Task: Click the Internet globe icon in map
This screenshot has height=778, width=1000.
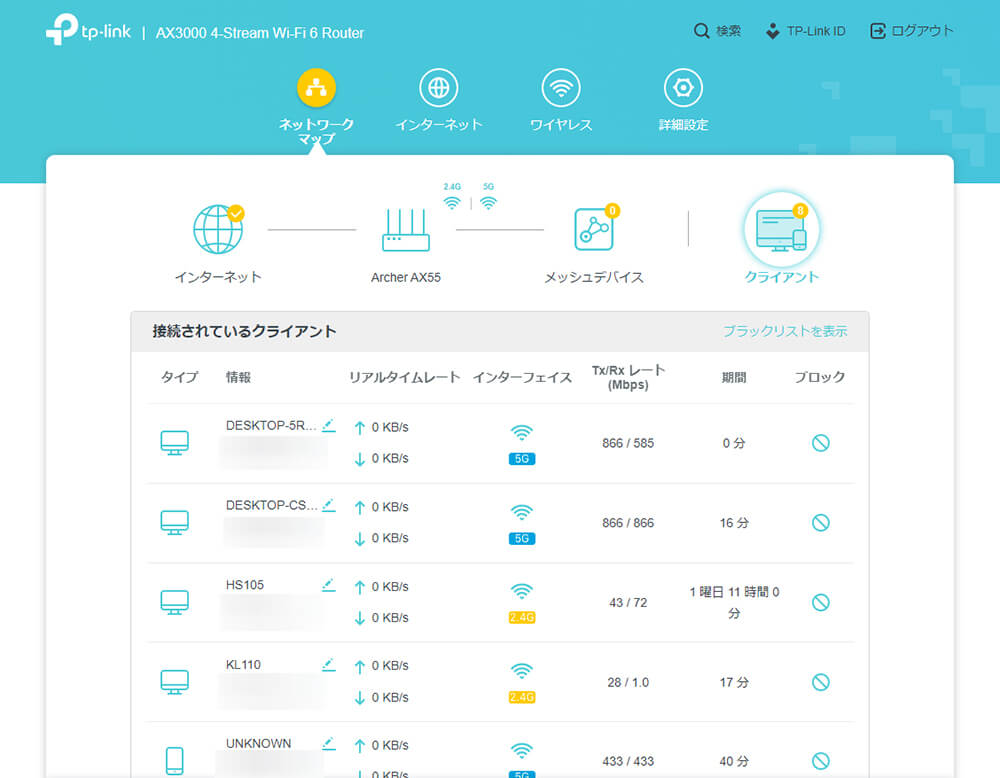Action: (218, 229)
